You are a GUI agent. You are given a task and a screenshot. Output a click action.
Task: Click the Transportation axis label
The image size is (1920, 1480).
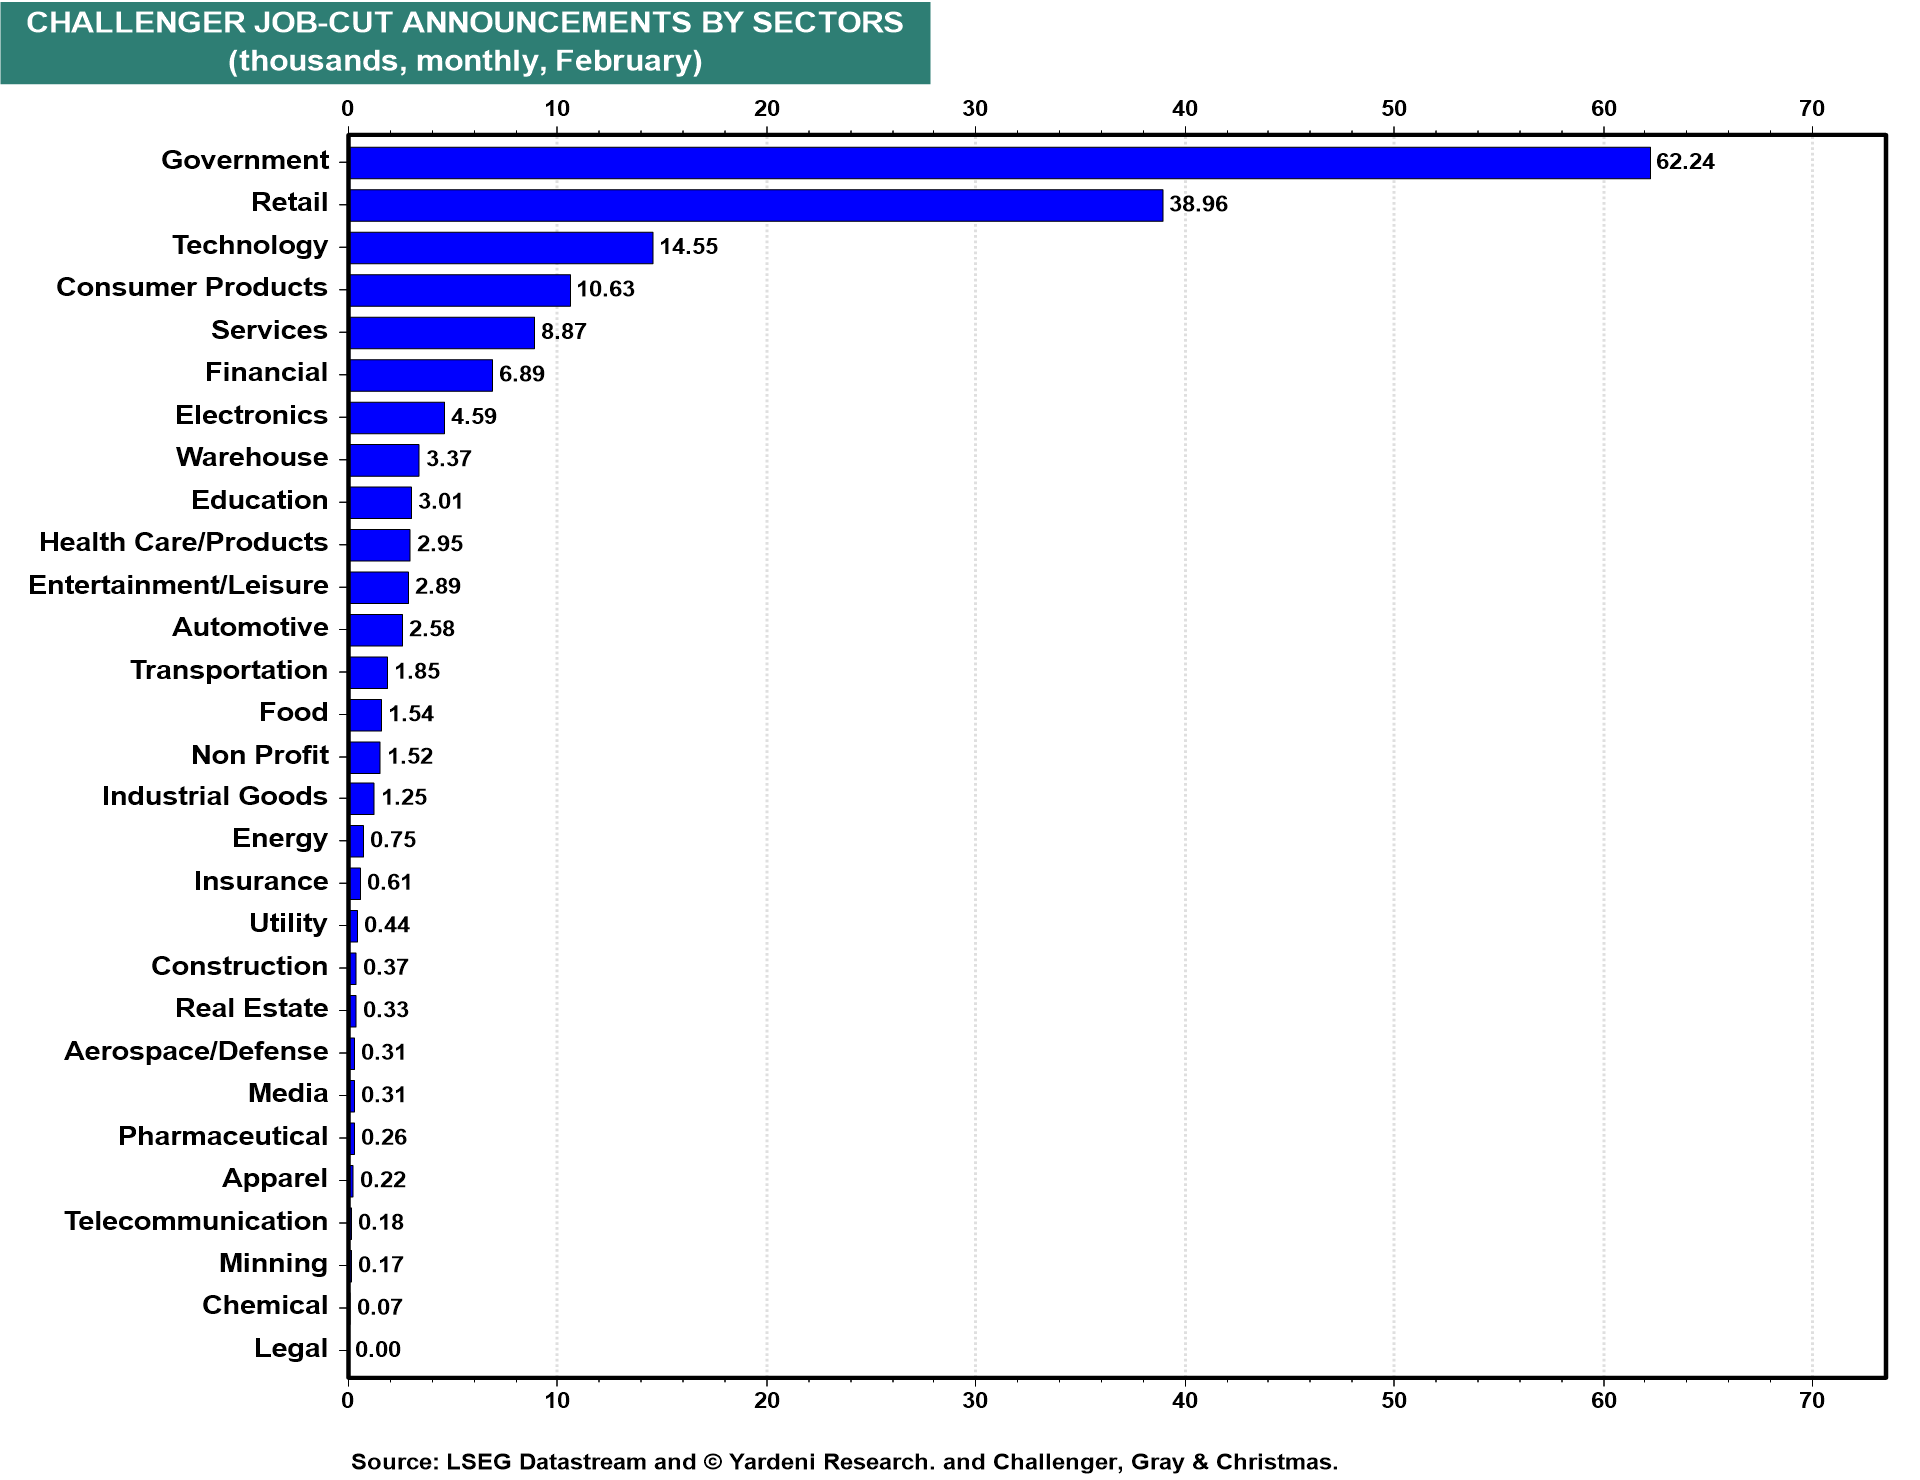(228, 670)
